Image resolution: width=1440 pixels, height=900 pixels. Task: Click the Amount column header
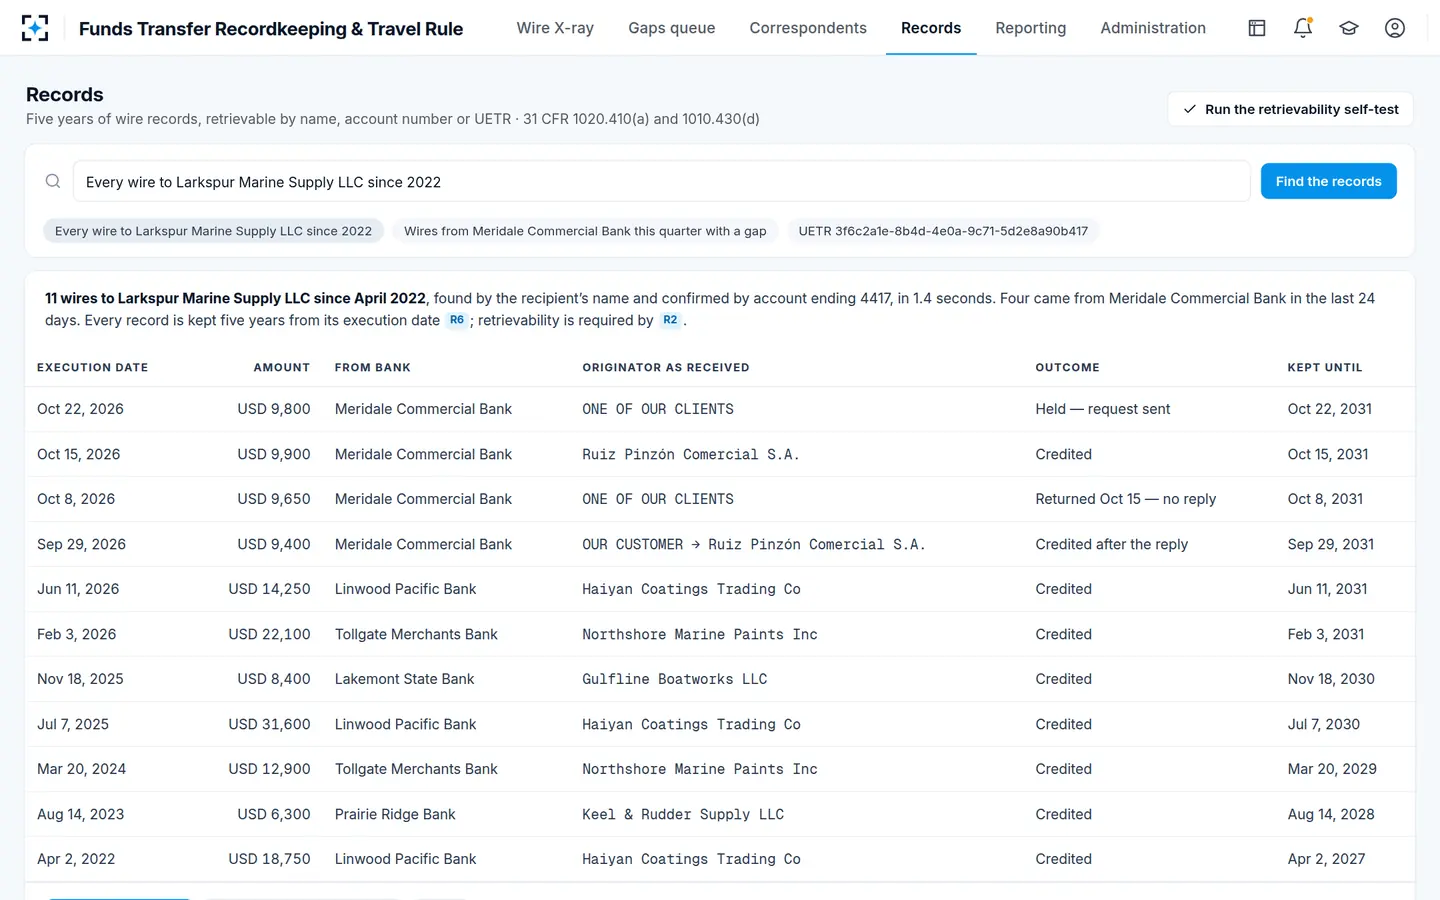(x=282, y=368)
